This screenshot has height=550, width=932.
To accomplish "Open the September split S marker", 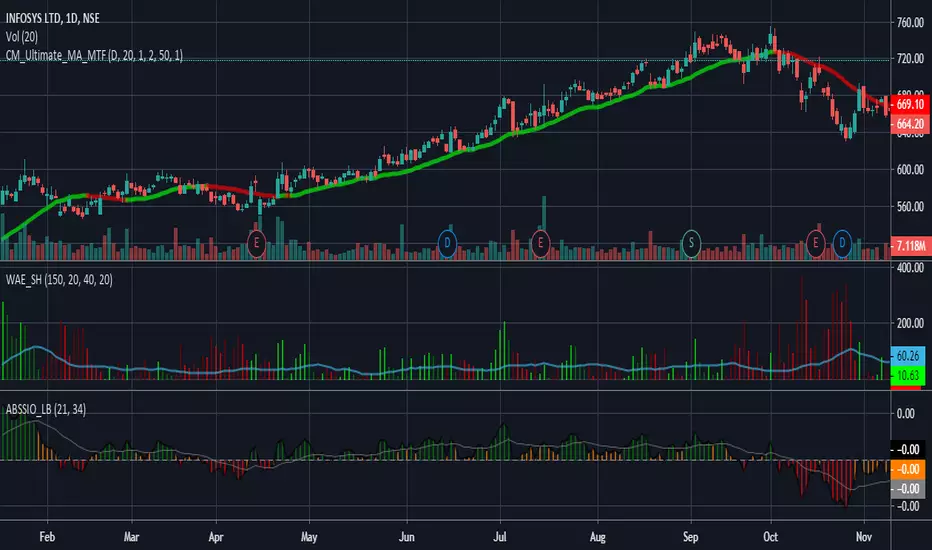I will tap(691, 243).
